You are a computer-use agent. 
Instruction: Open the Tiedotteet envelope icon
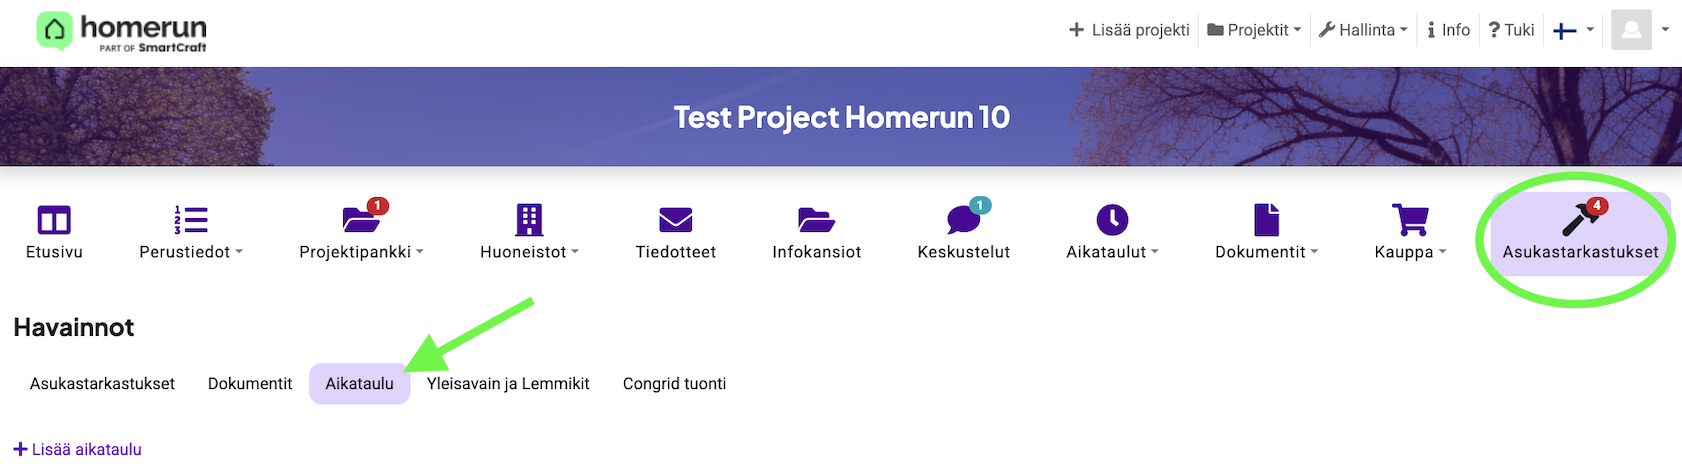tap(675, 220)
